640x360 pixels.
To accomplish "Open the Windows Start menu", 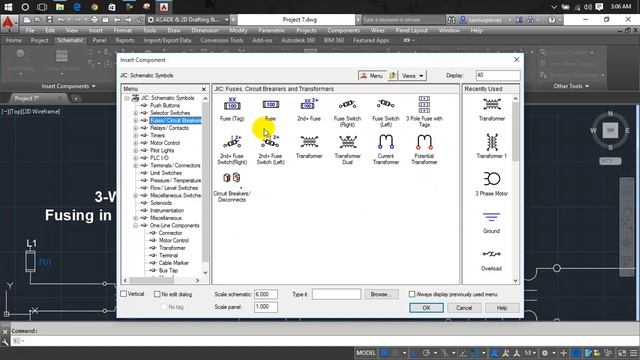I will tap(8, 7).
